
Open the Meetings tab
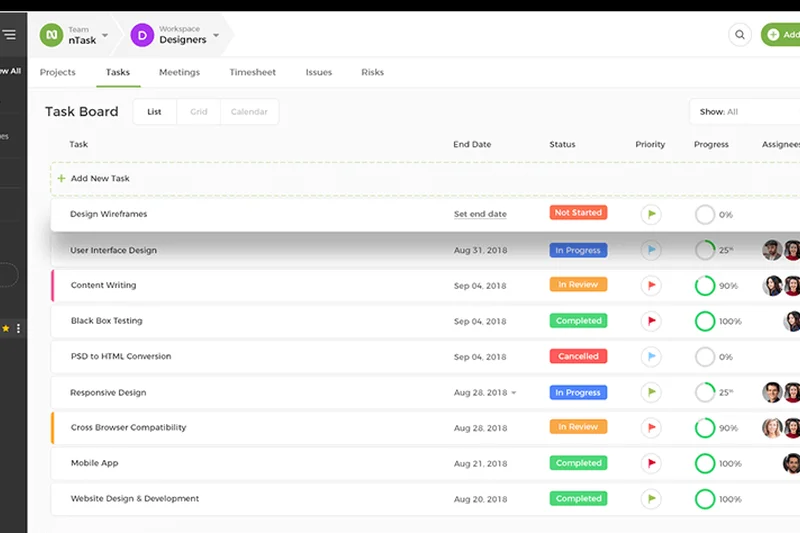[180, 72]
